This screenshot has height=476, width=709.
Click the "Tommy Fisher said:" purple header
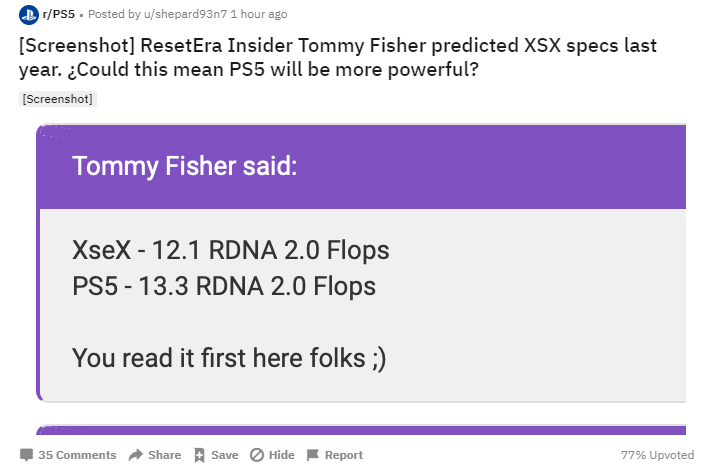click(x=185, y=166)
